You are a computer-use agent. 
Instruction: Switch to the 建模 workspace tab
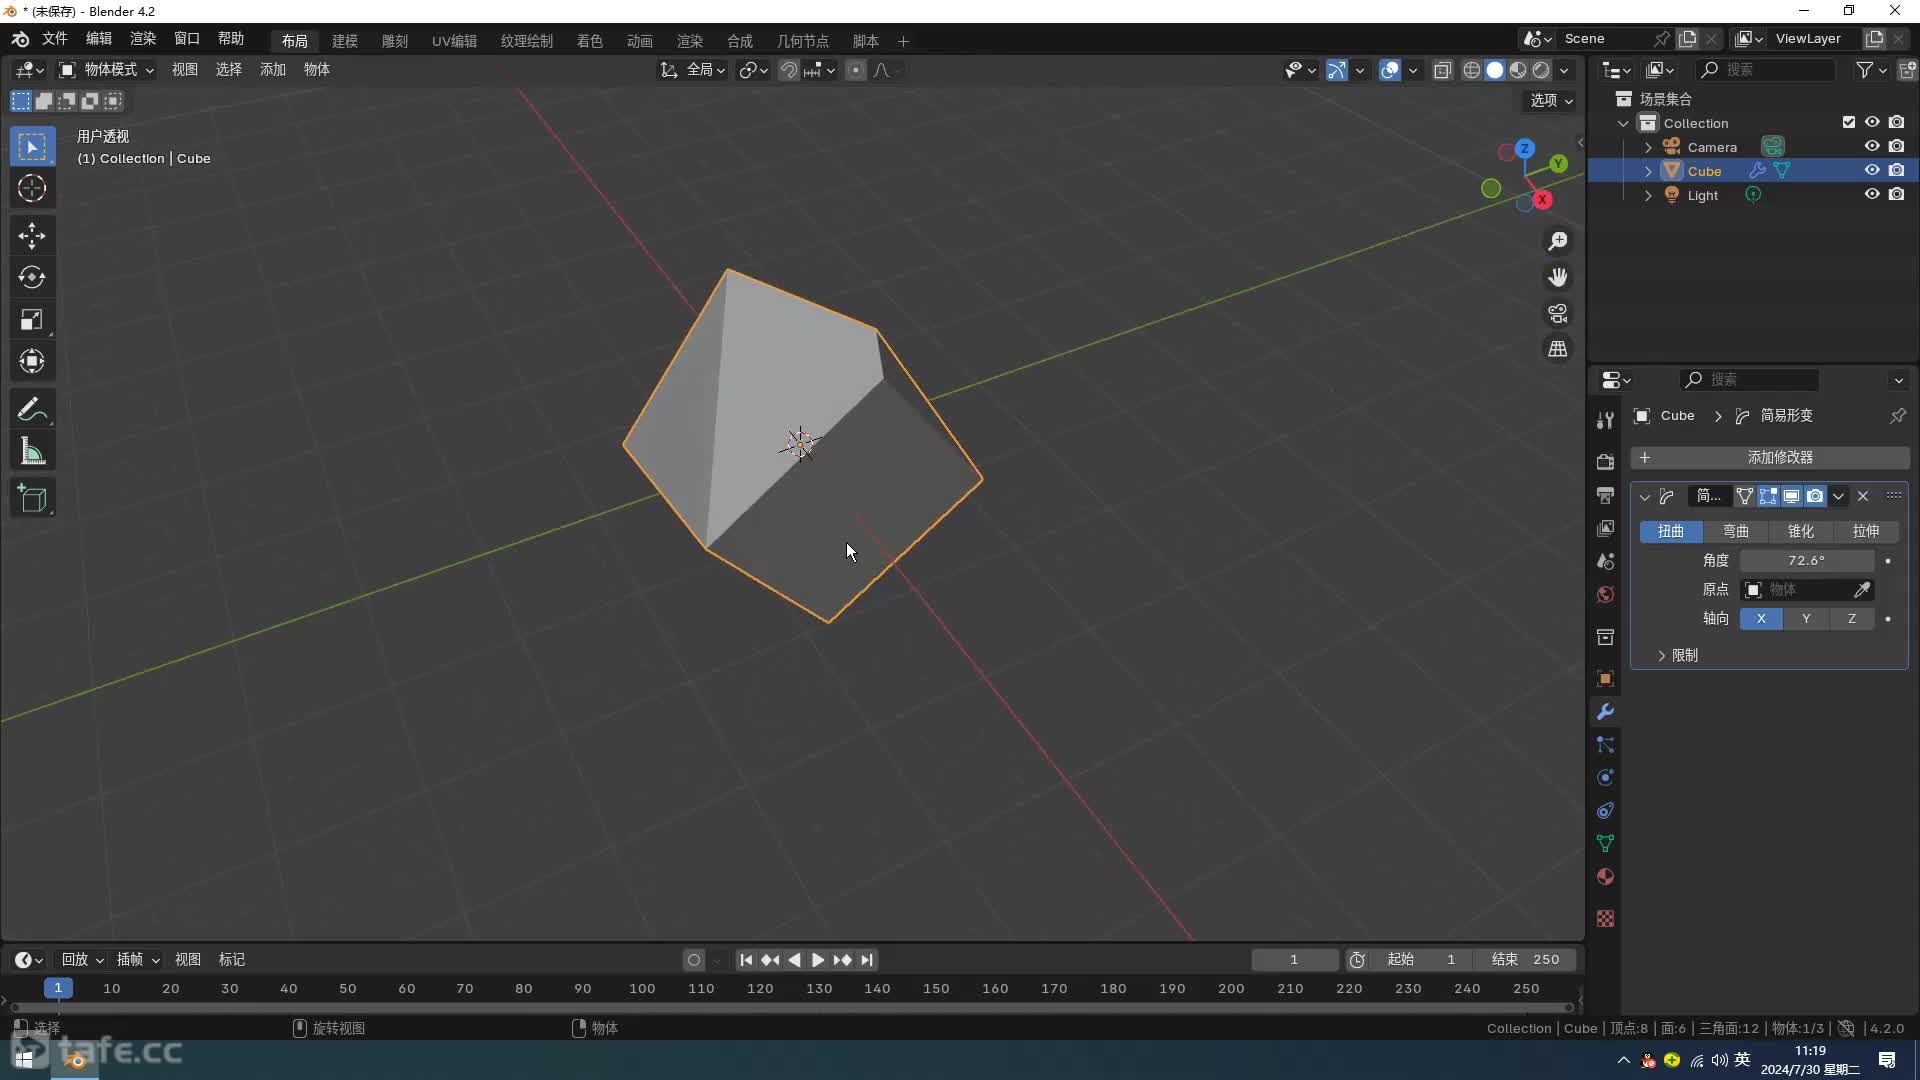tap(345, 41)
